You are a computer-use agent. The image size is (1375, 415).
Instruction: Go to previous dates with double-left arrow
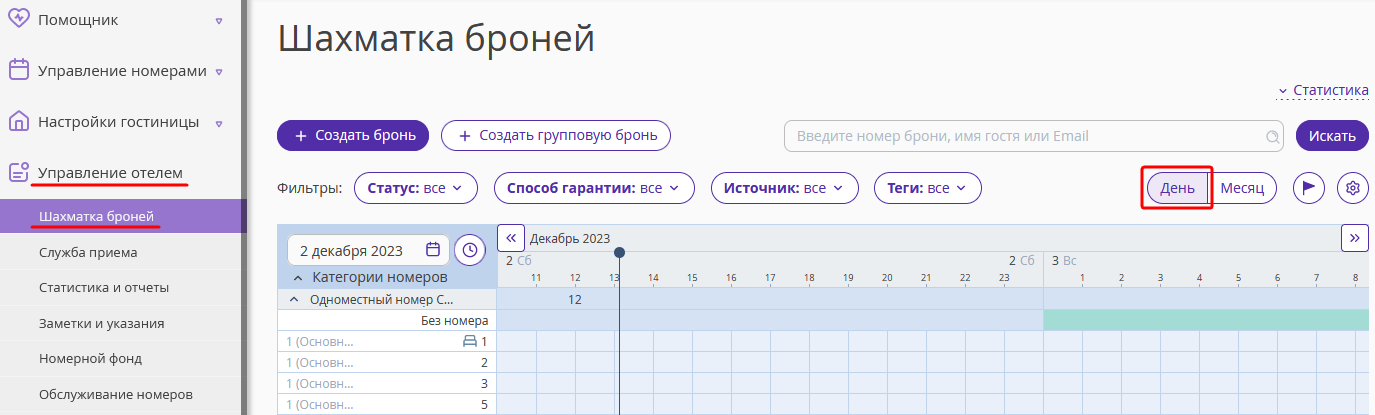(x=510, y=238)
